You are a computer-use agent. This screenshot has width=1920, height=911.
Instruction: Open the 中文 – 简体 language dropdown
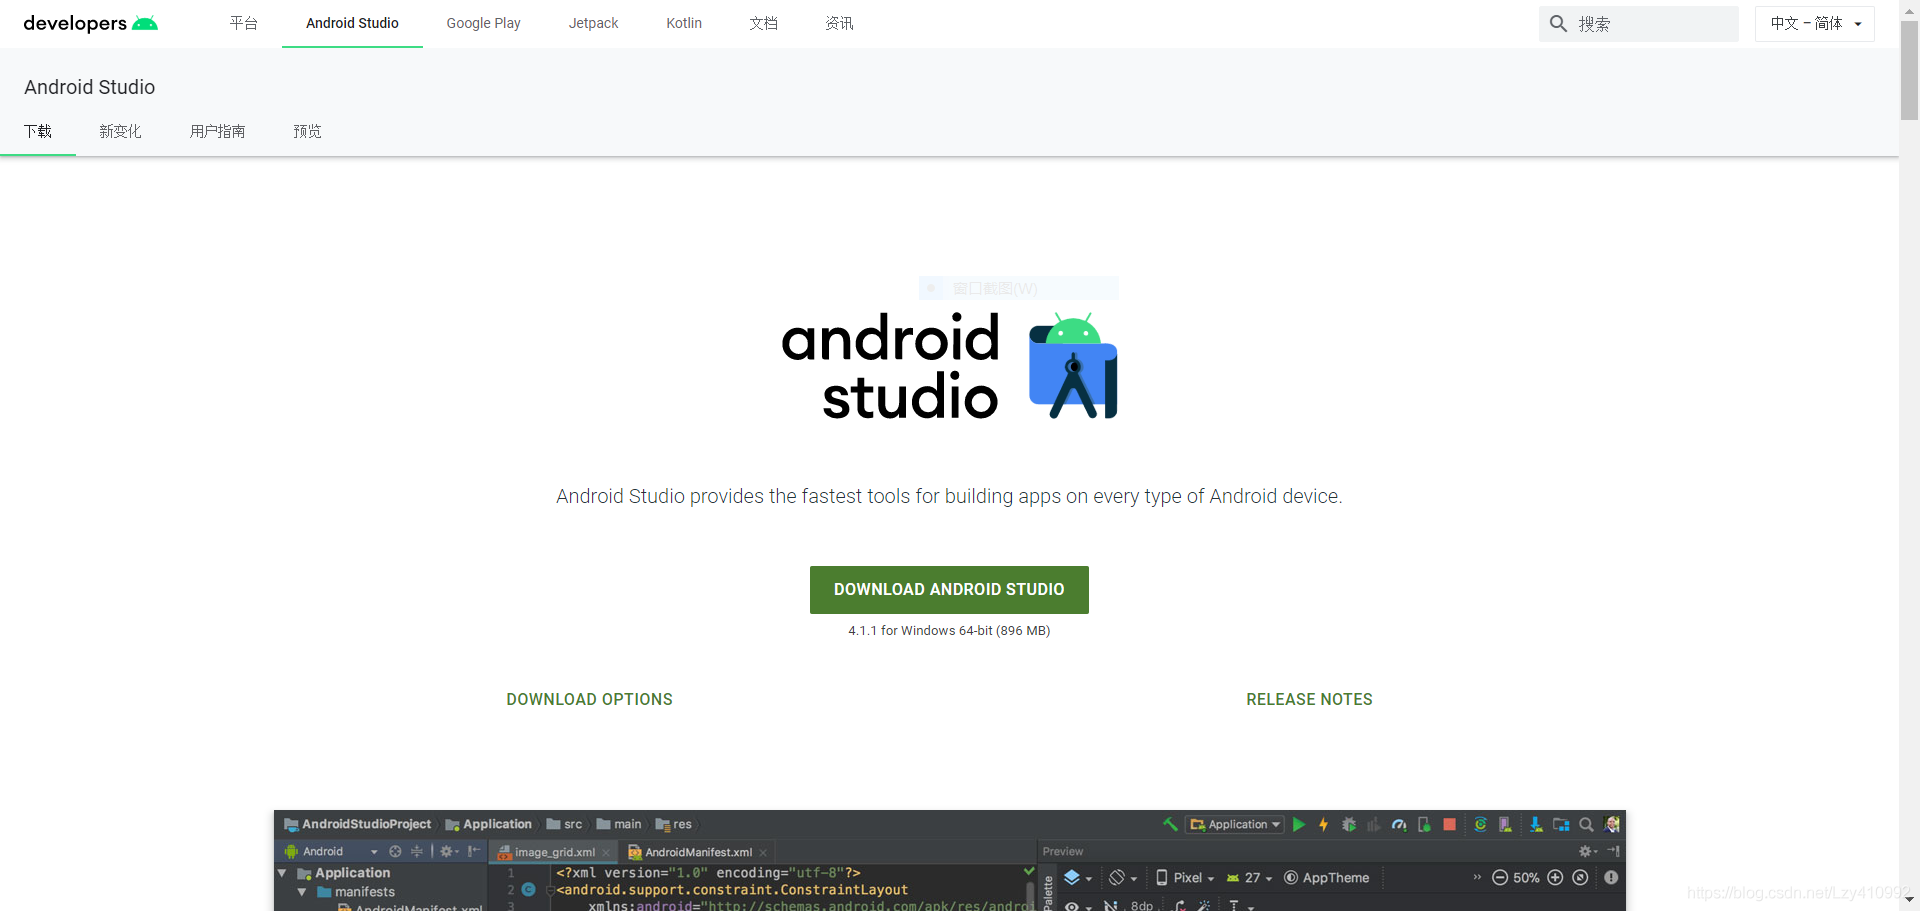1814,24
